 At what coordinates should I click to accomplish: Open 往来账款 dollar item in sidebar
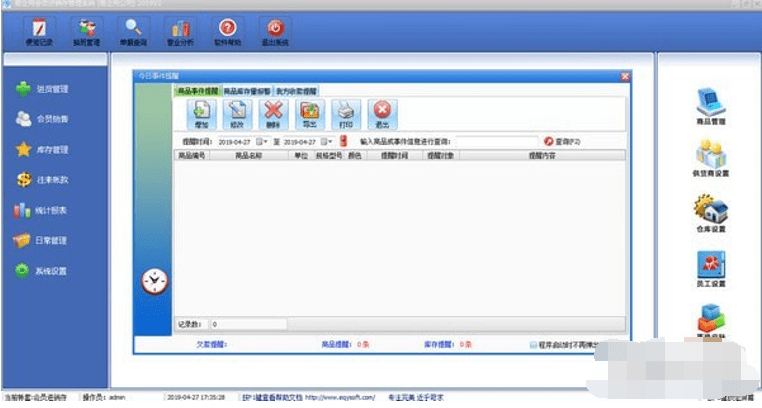pos(42,180)
